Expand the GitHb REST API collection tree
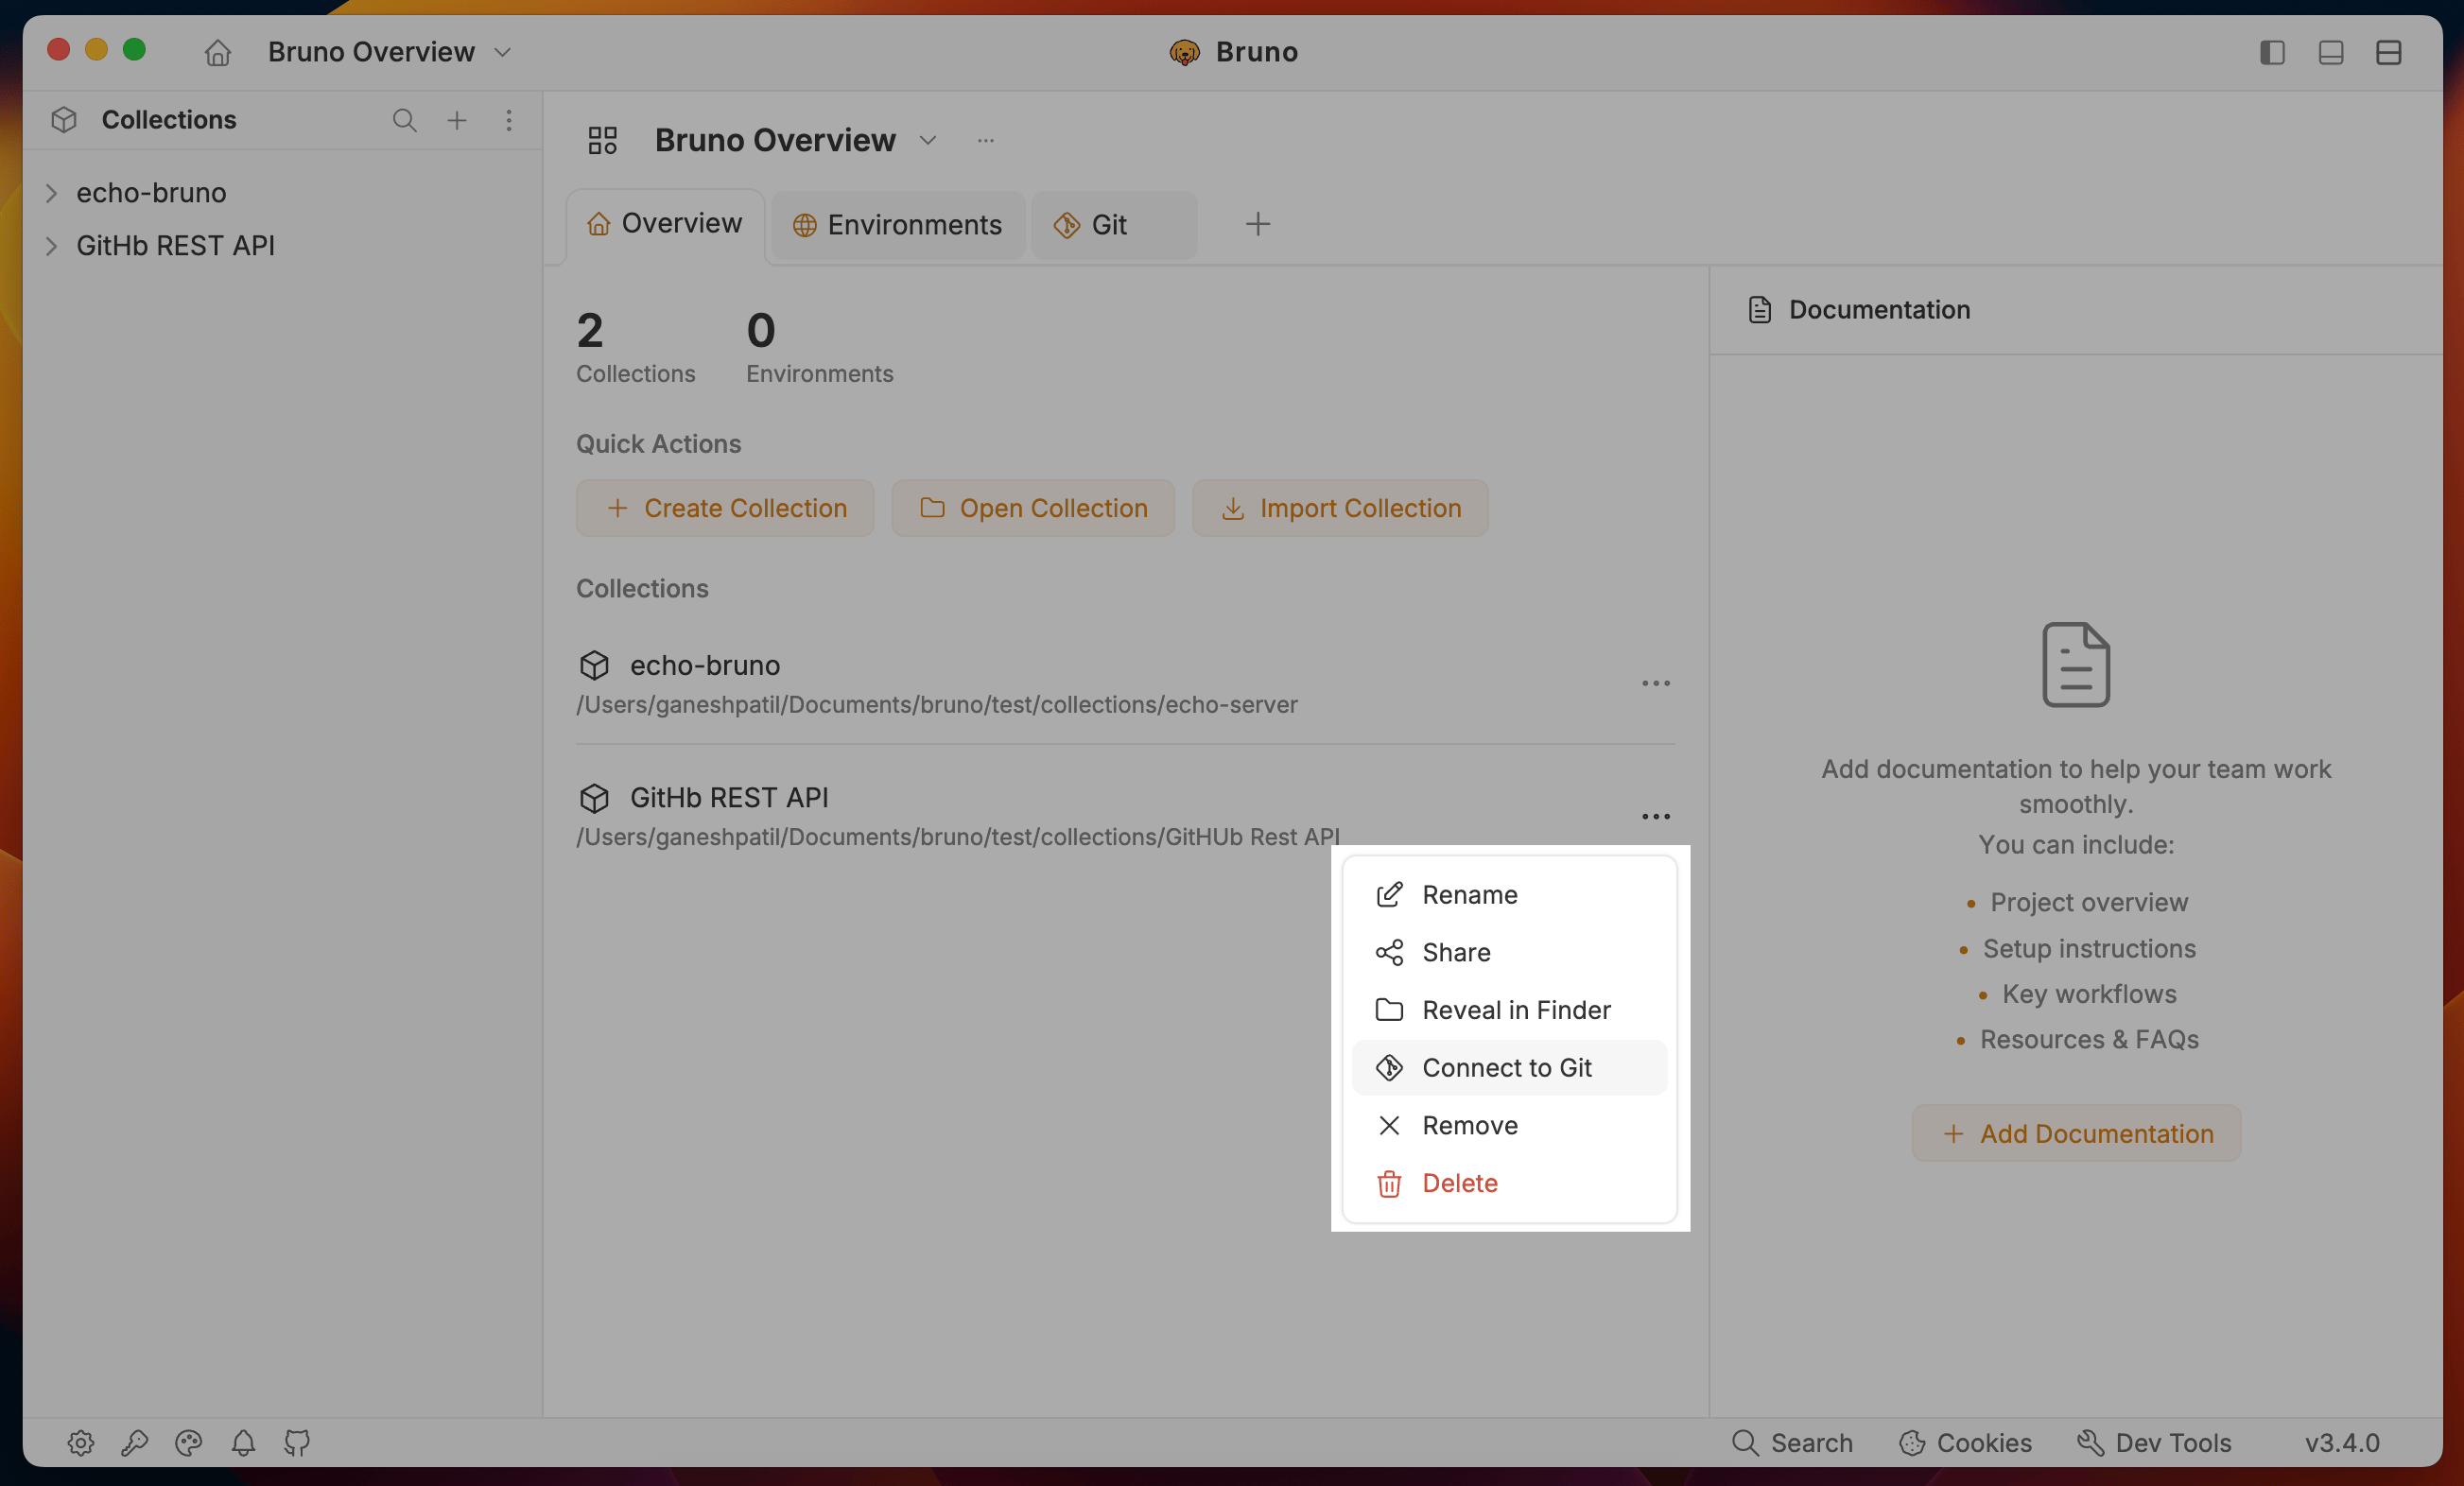 pyautogui.click(x=52, y=245)
